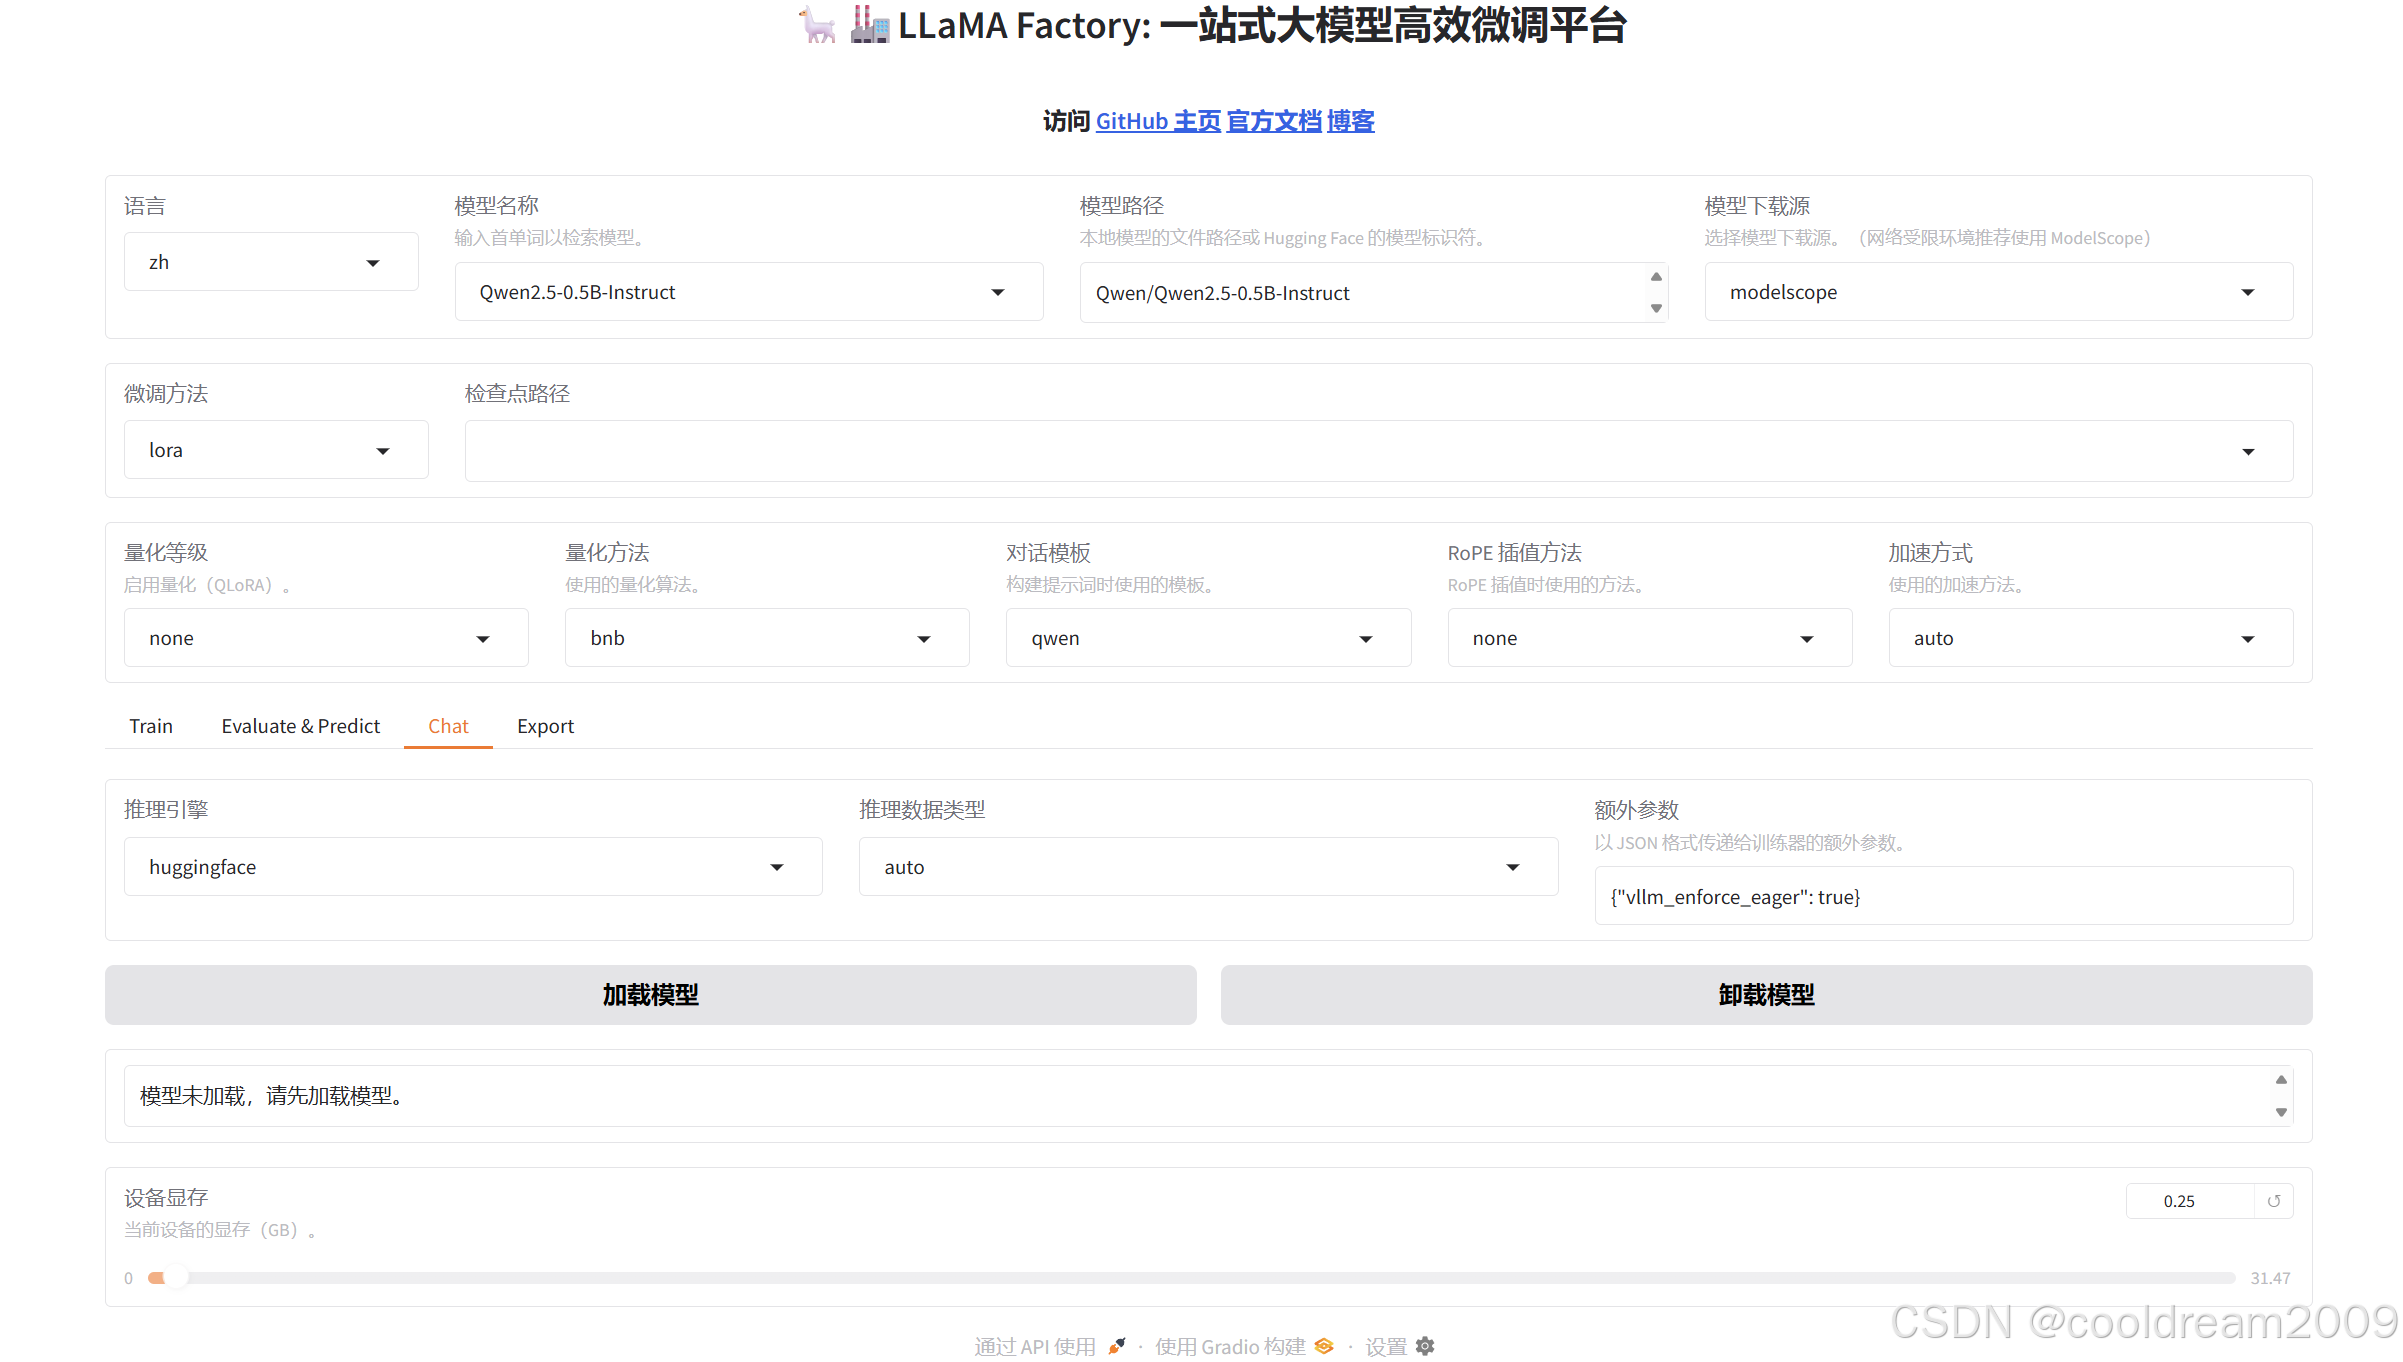Open the 语言 language dropdown showing zh

point(271,262)
